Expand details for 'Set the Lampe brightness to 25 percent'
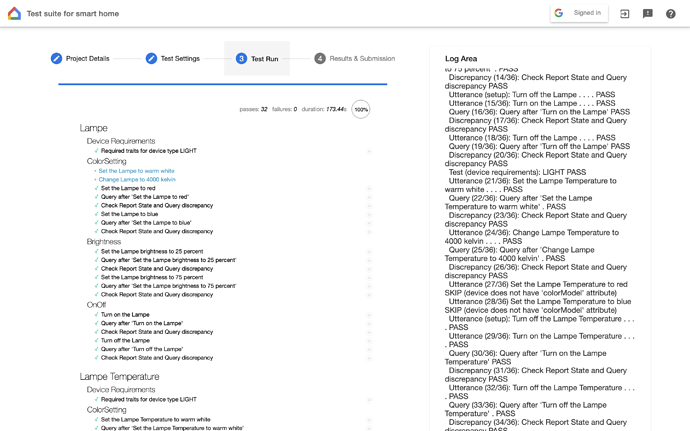The image size is (690, 431). point(369,252)
